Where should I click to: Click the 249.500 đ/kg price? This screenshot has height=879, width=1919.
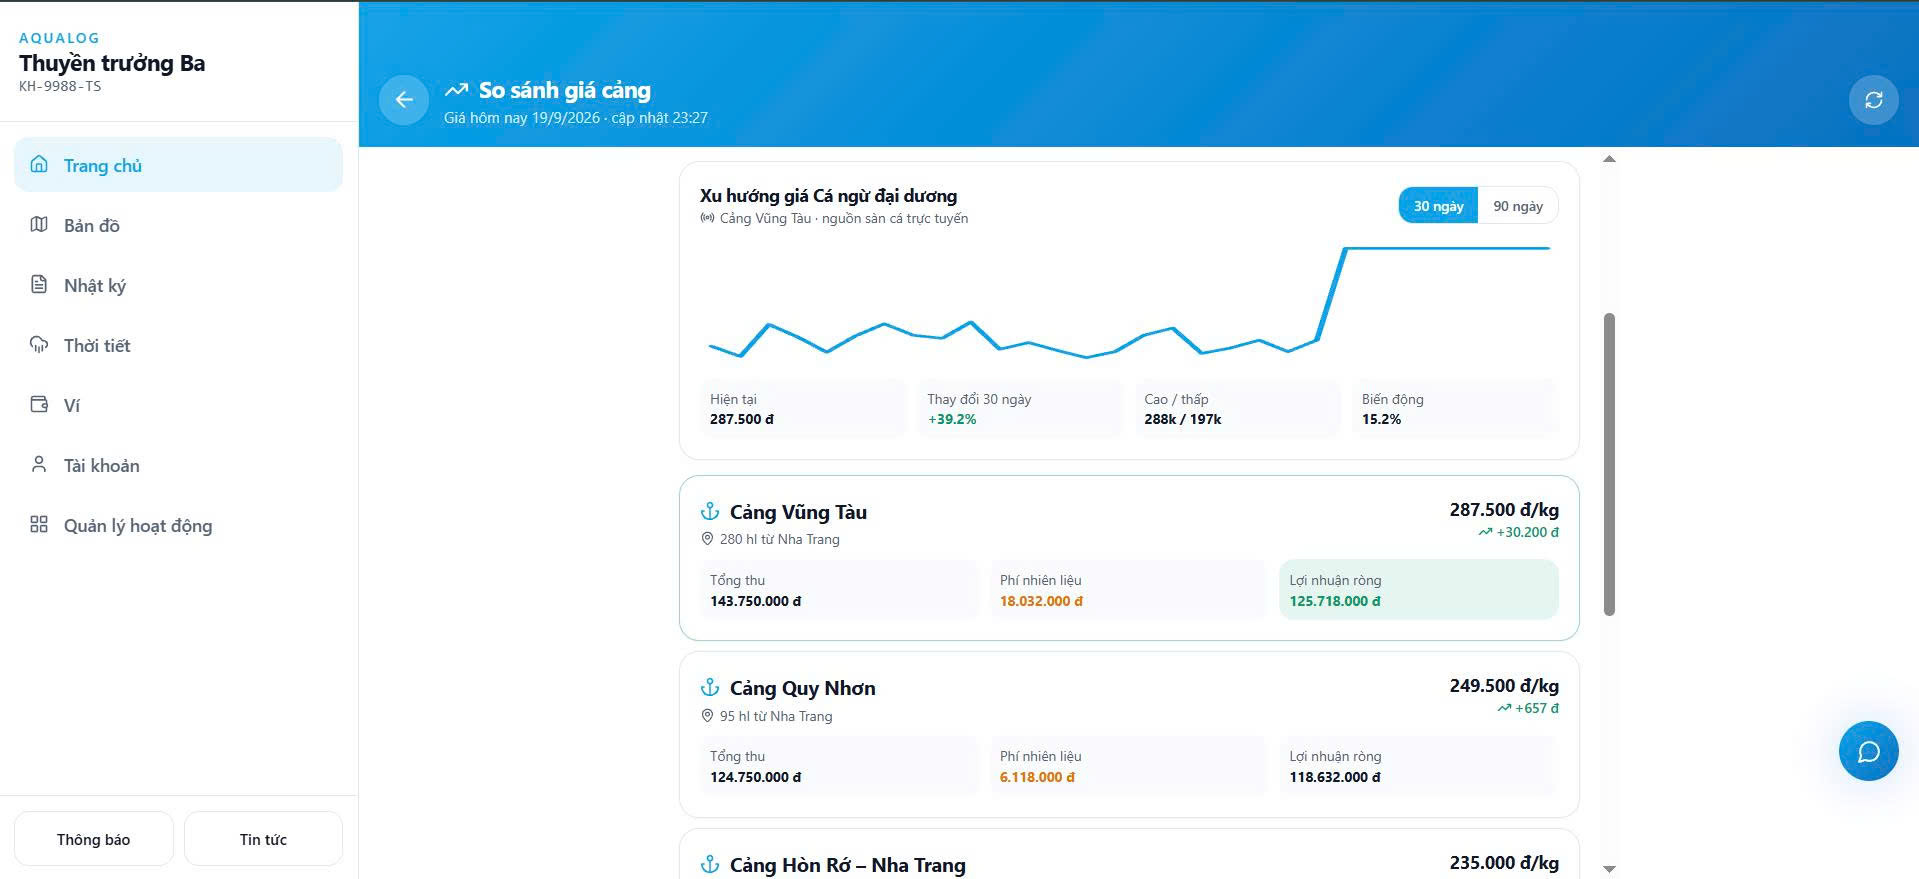[1504, 686]
